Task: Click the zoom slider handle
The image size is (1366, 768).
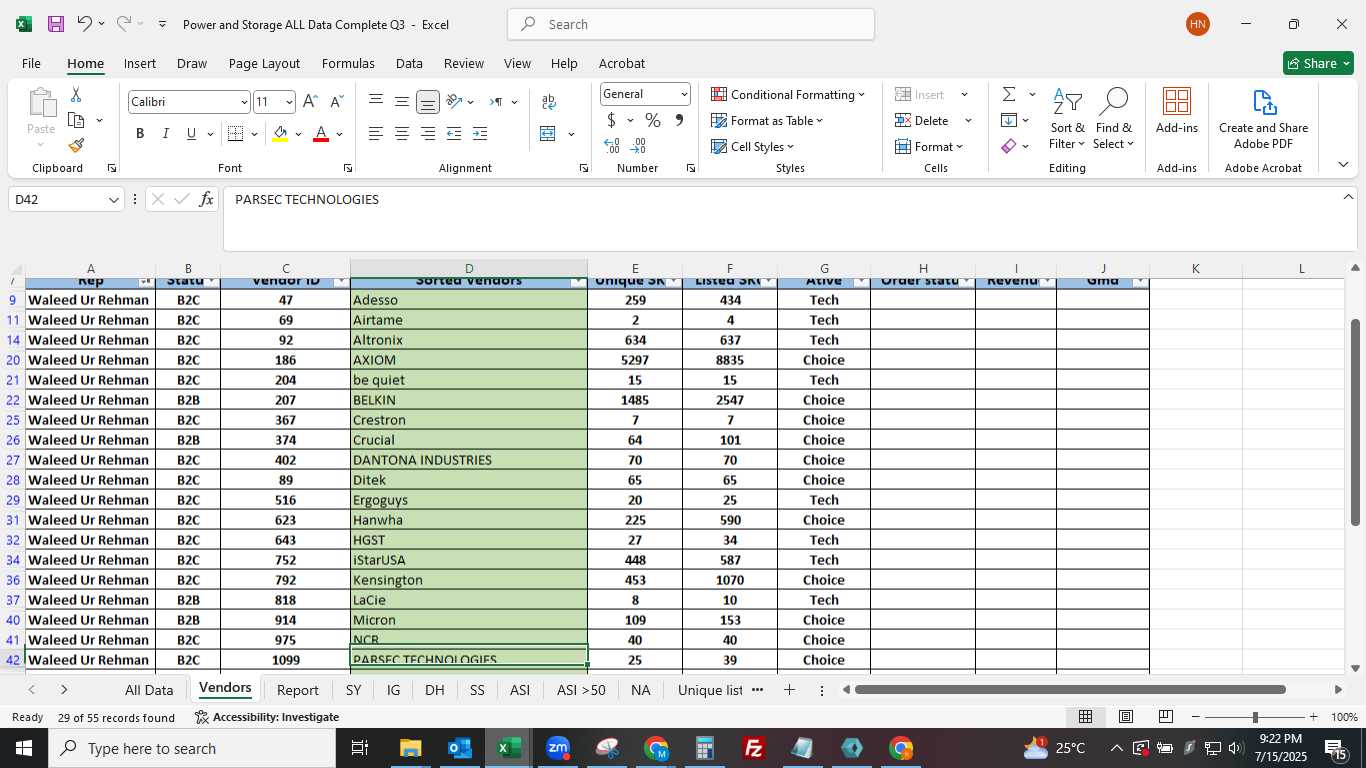Action: (1255, 717)
